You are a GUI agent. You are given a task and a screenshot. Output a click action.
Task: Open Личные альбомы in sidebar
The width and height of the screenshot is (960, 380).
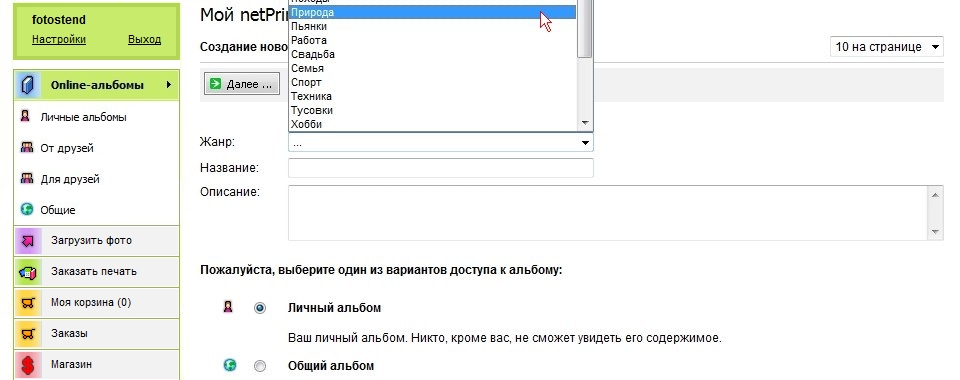[x=83, y=117]
